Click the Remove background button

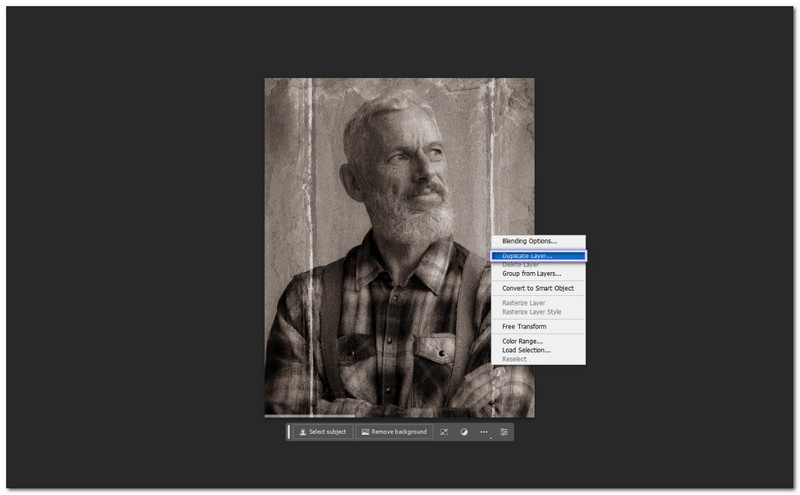(x=393, y=432)
